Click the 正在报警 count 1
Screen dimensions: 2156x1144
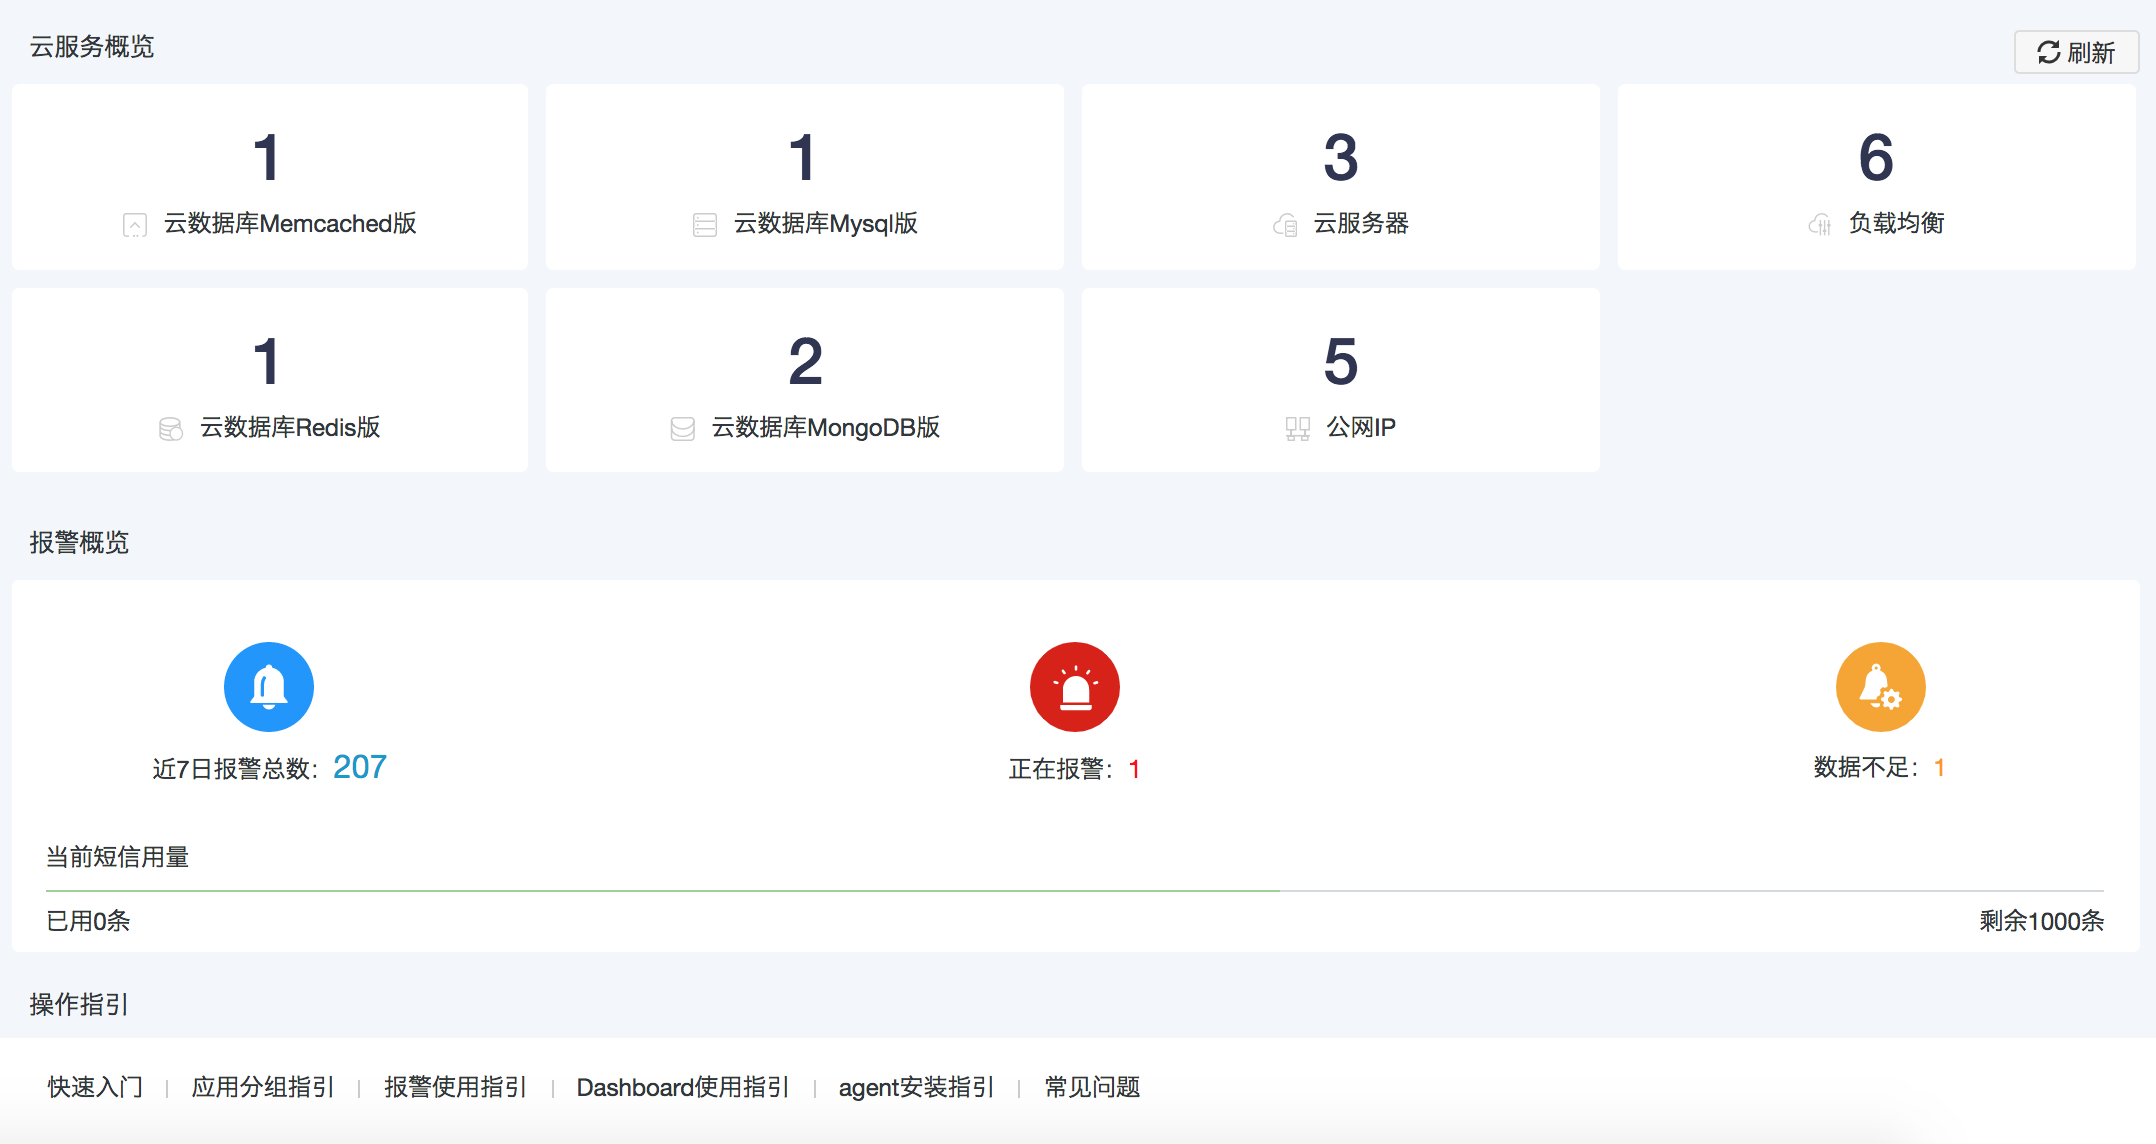point(1134,769)
